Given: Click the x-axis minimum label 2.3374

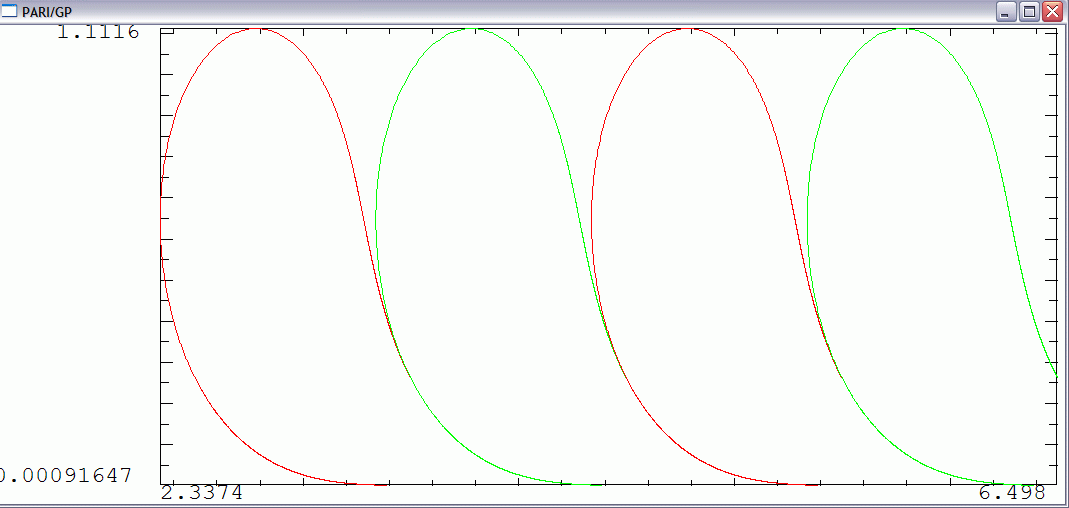Looking at the screenshot, I should click(201, 493).
